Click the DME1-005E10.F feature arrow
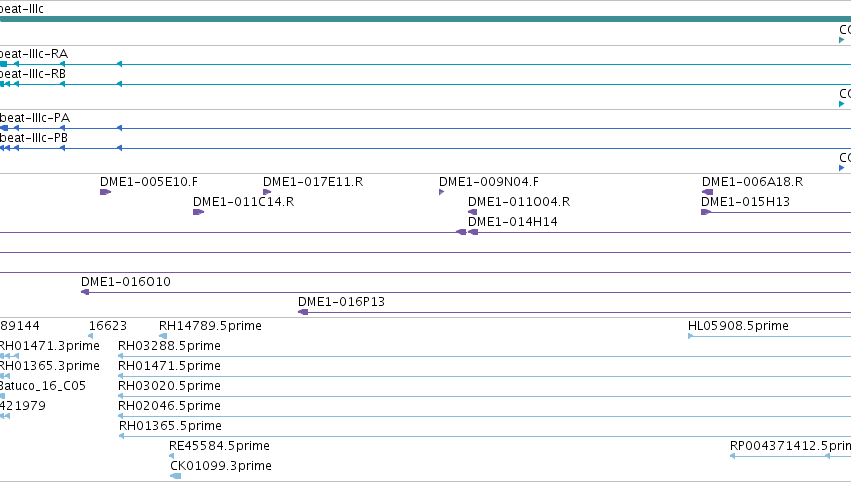851x482 pixels. coord(105,192)
